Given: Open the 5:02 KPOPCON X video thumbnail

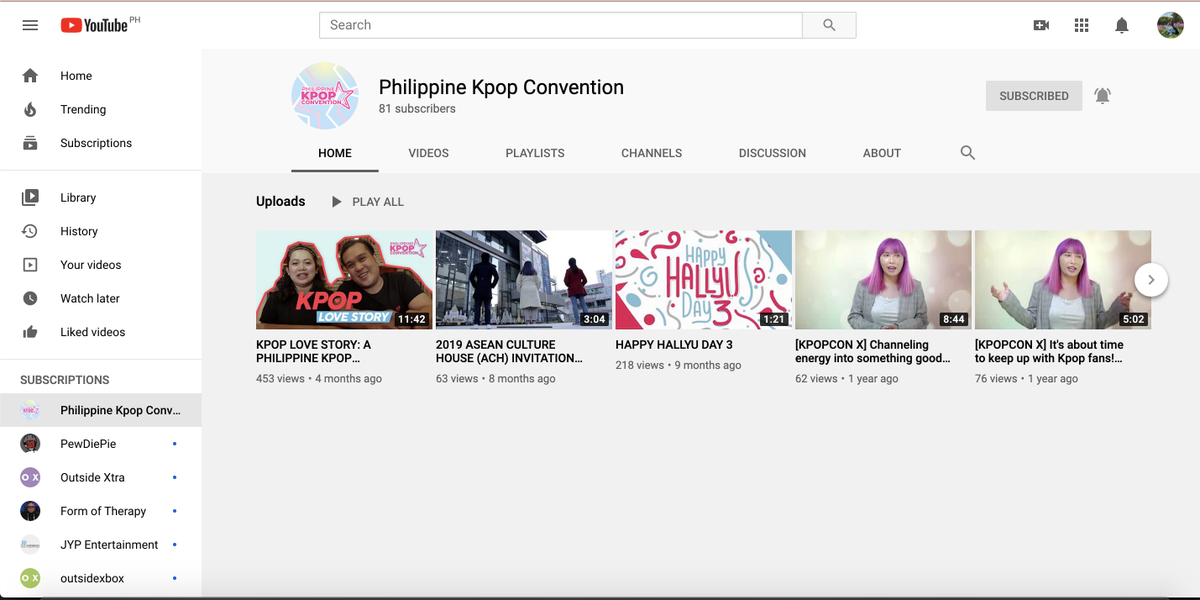Looking at the screenshot, I should coord(1062,280).
